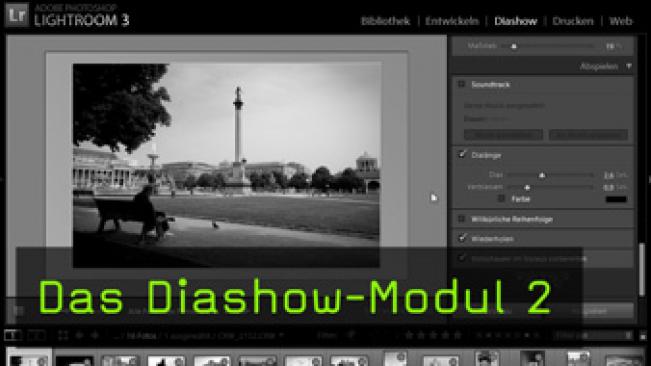Image resolution: width=651 pixels, height=366 pixels.
Task: Click the fifth star rating filter
Action: [458, 335]
